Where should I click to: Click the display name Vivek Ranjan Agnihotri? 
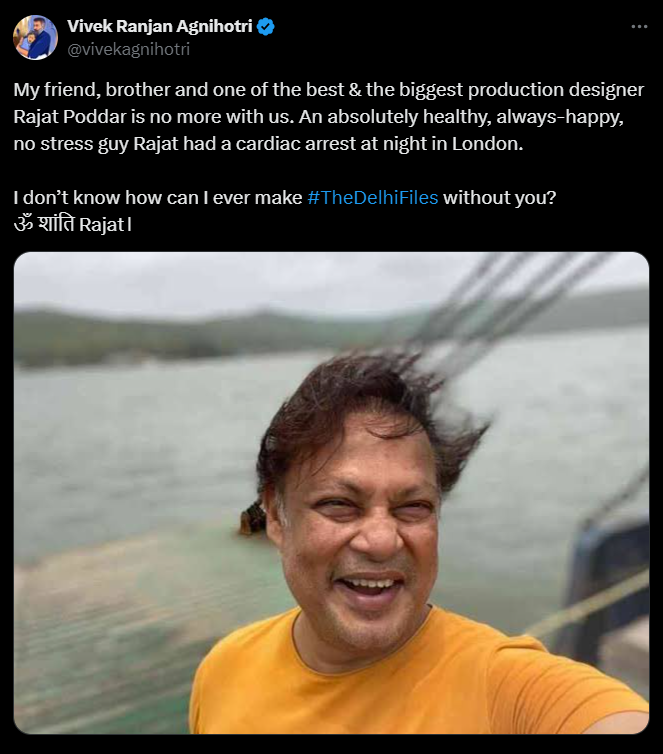click(160, 27)
